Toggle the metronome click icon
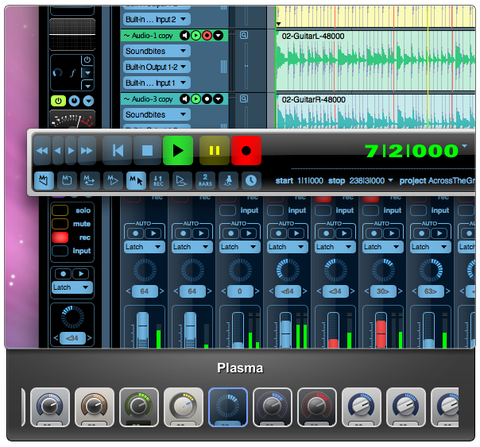This screenshot has width=480, height=447. 228,181
